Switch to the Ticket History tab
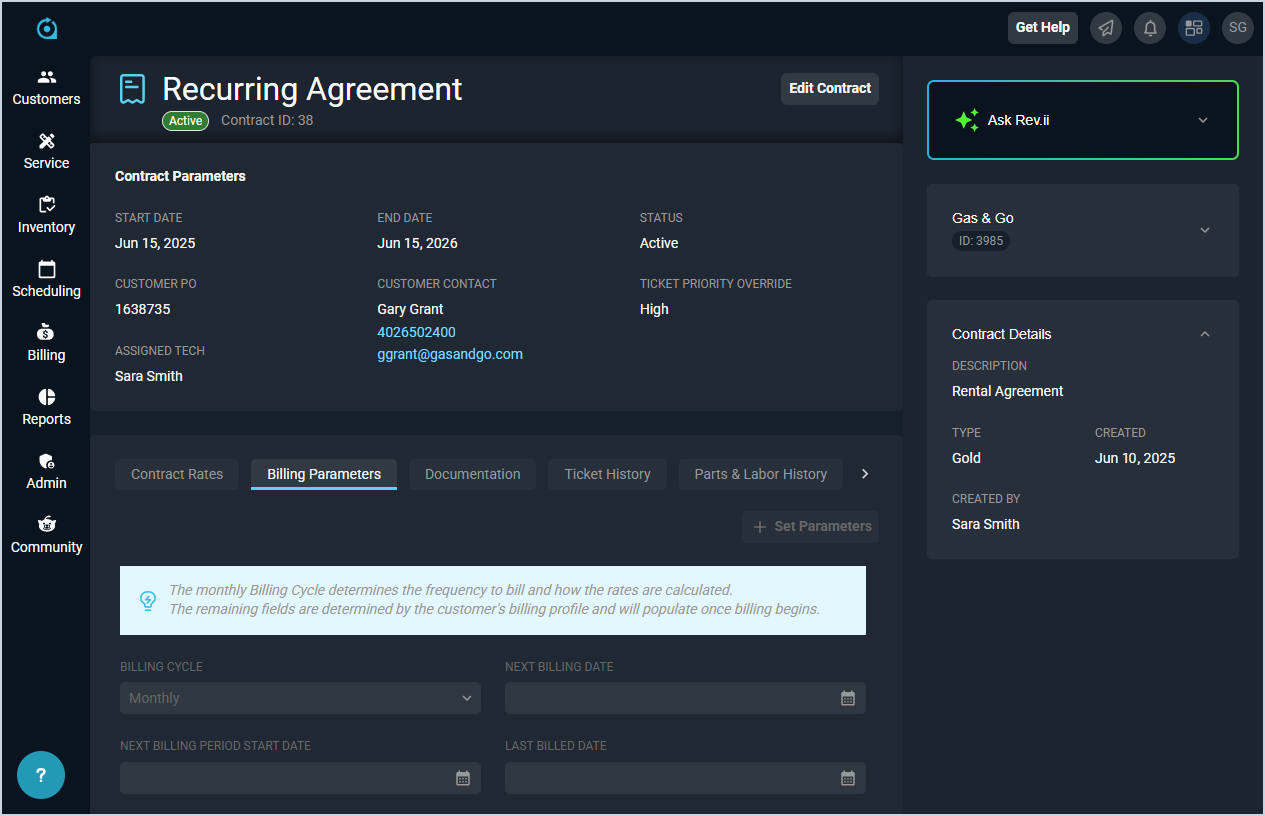1265x816 pixels. pos(607,474)
